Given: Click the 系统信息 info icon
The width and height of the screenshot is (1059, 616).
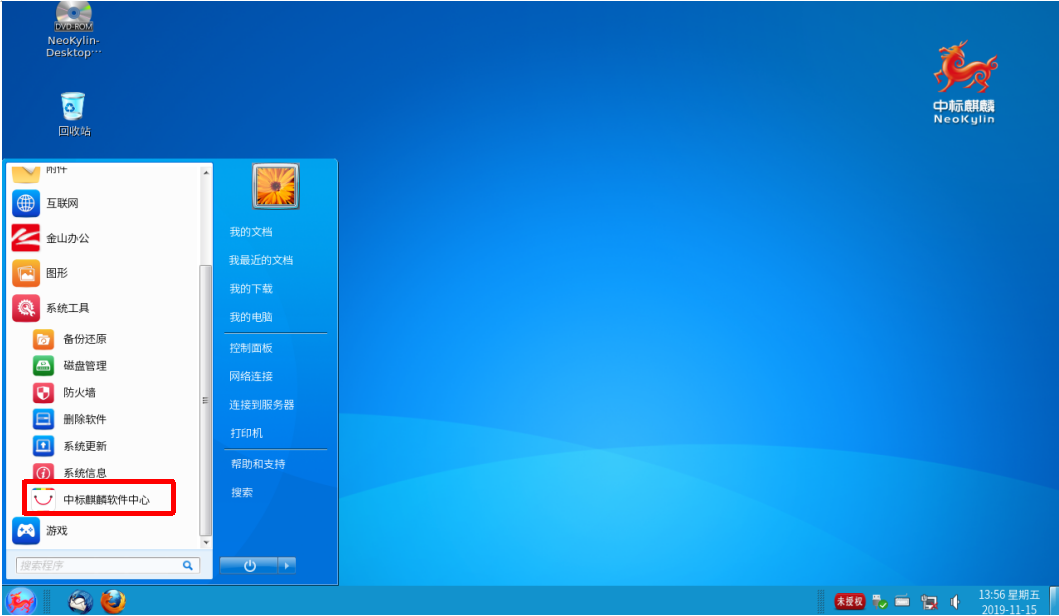Looking at the screenshot, I should (43, 471).
